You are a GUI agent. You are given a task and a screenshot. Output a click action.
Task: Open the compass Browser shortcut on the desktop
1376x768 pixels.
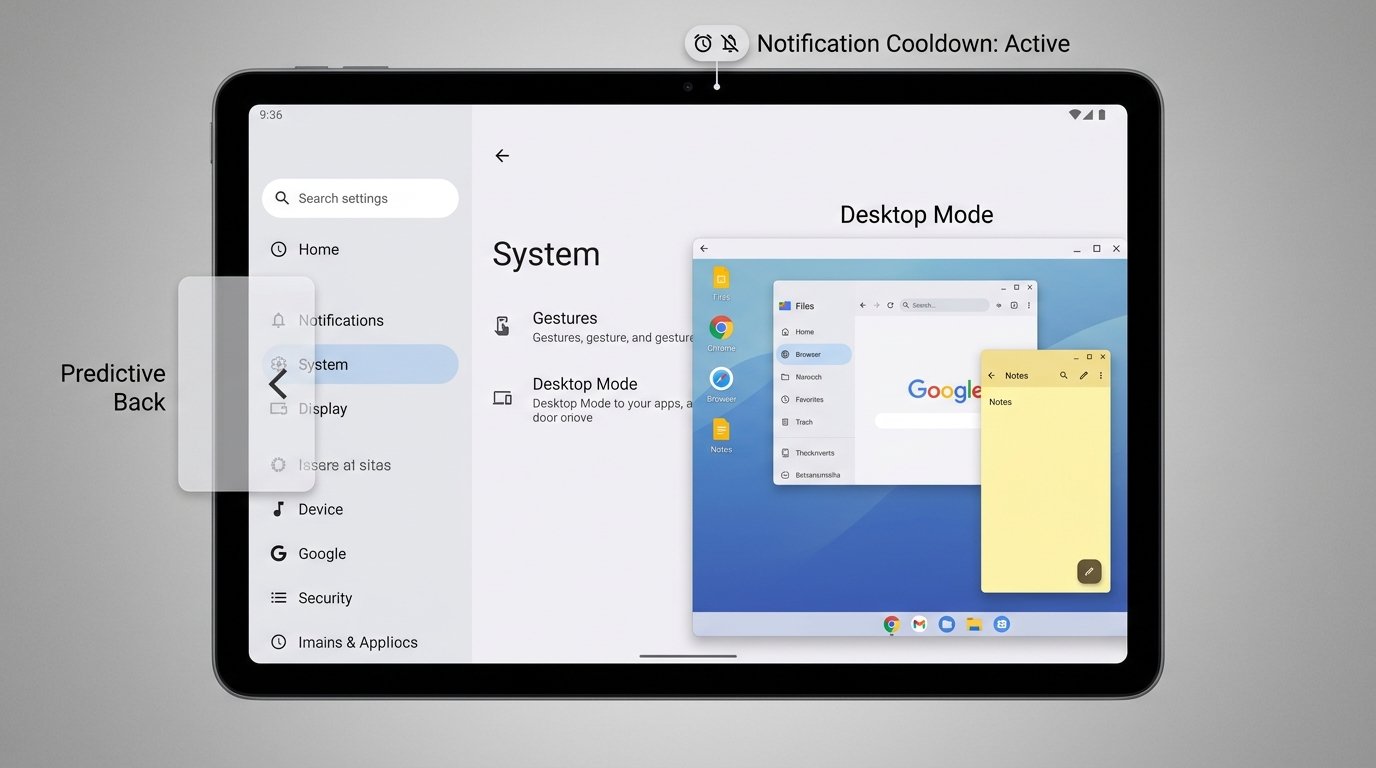click(x=721, y=379)
